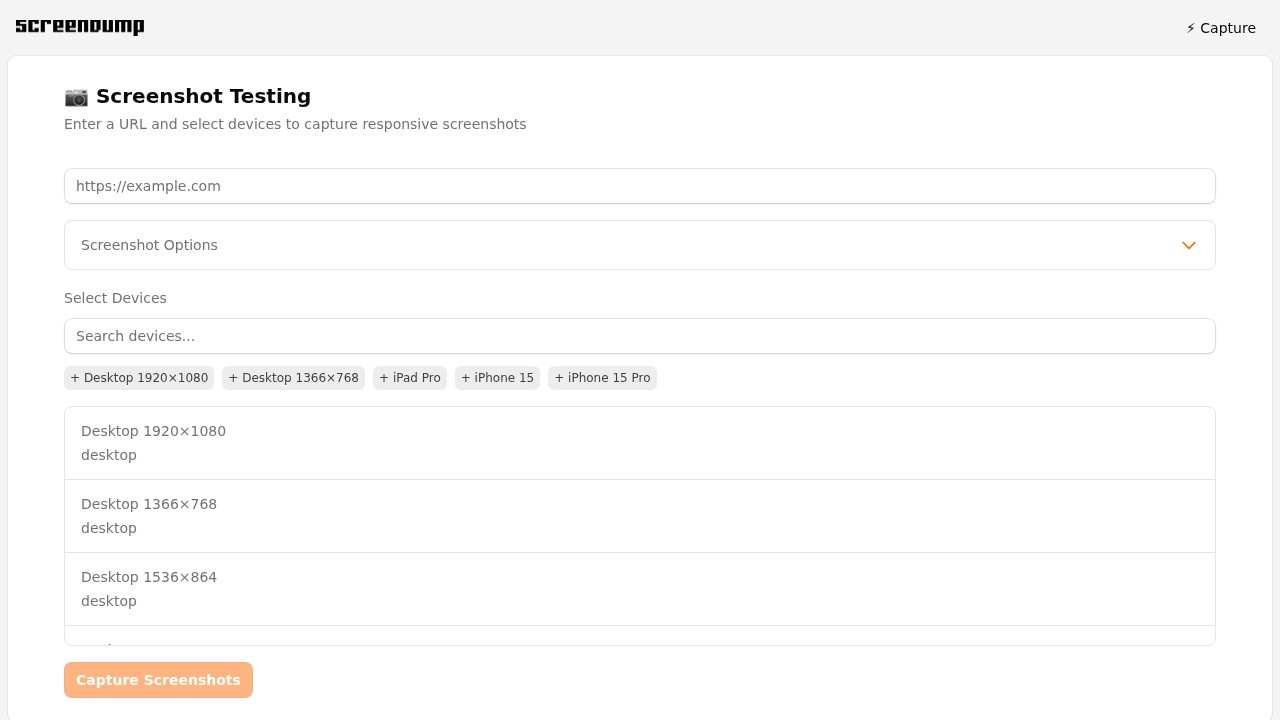Open the Capture link in the header

[1220, 28]
